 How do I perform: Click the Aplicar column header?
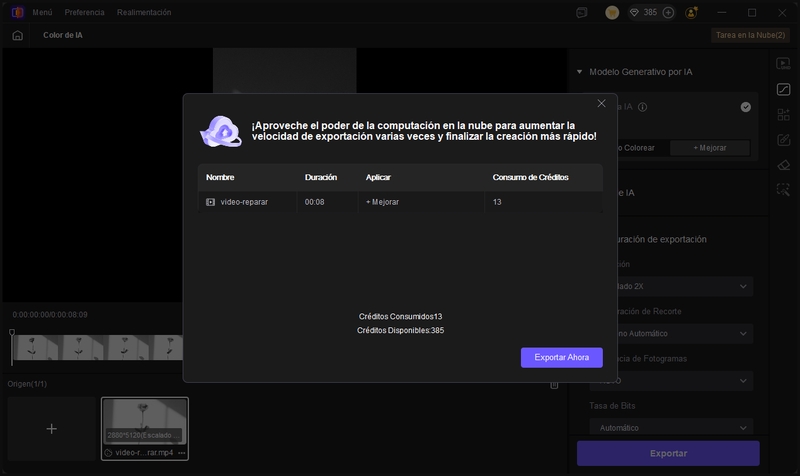(x=378, y=177)
